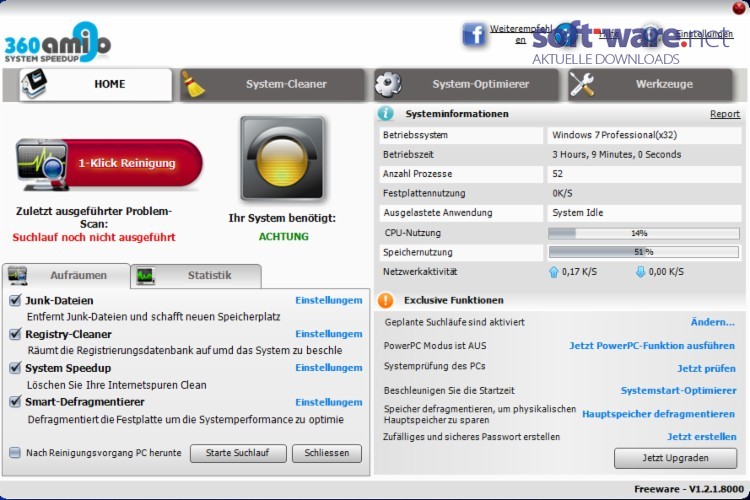750x500 pixels.
Task: Start the 1-Klick Reinigung
Action: (x=110, y=164)
